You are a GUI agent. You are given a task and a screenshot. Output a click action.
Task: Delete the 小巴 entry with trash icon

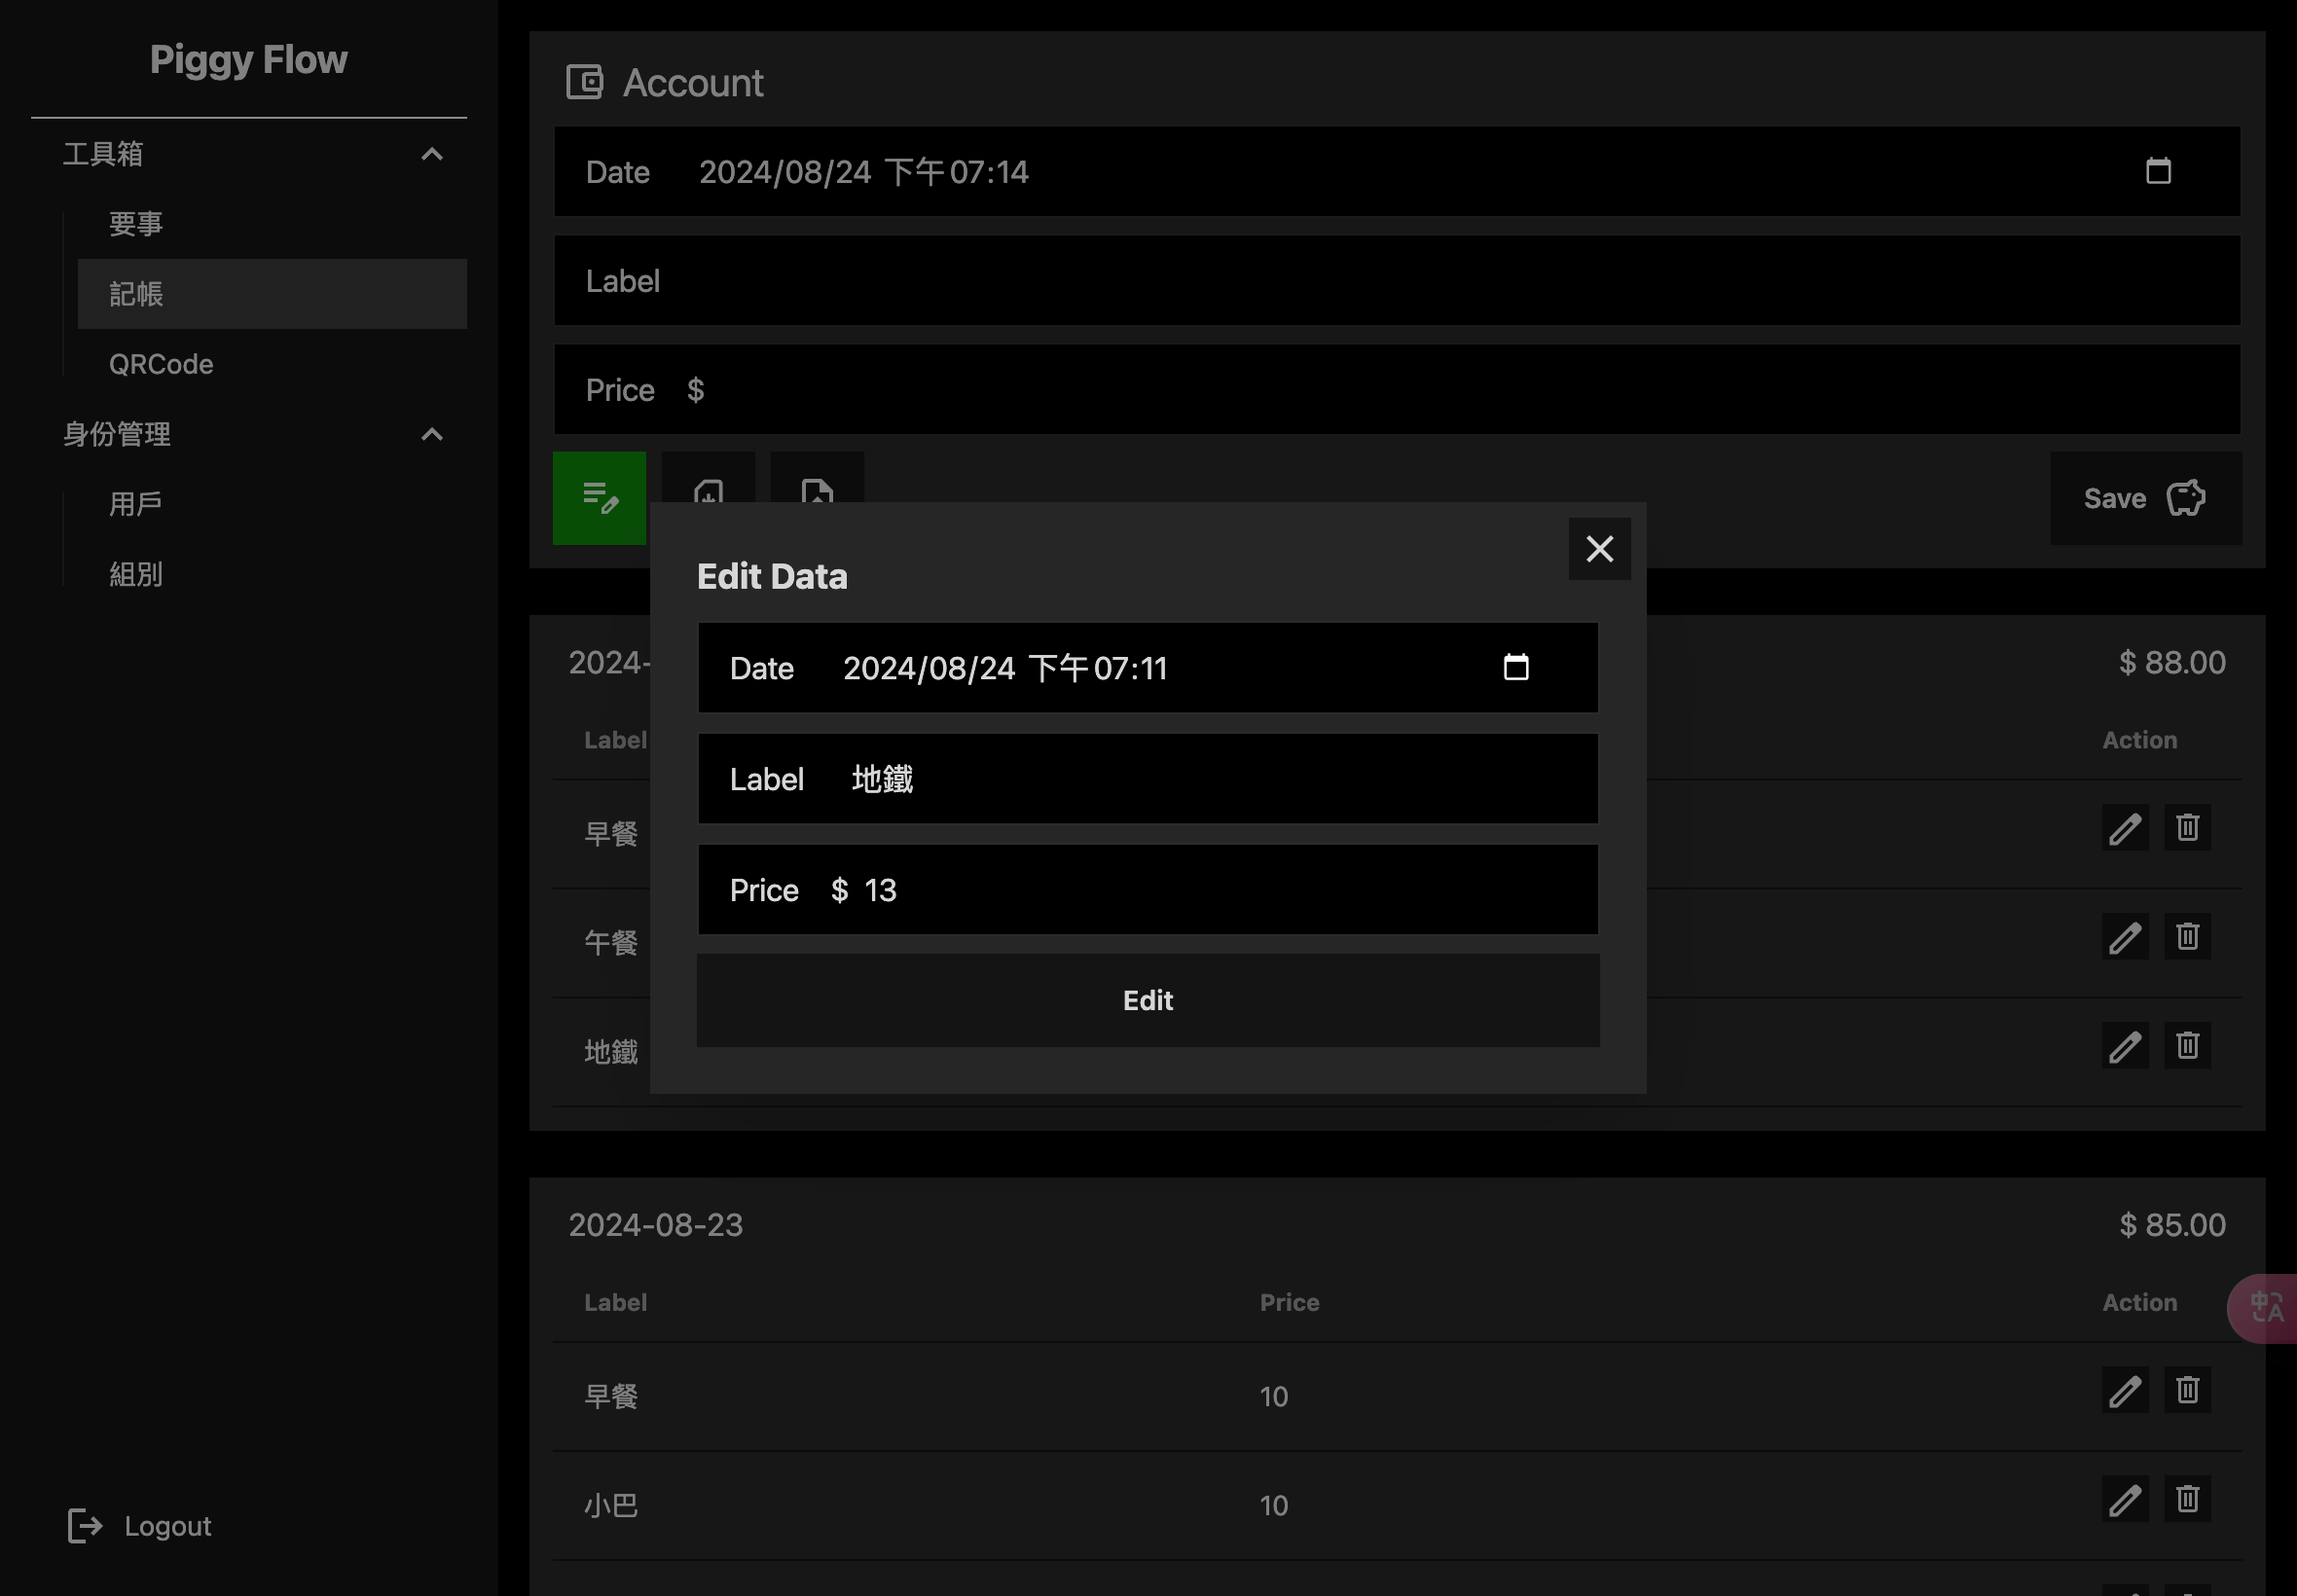(x=2187, y=1499)
